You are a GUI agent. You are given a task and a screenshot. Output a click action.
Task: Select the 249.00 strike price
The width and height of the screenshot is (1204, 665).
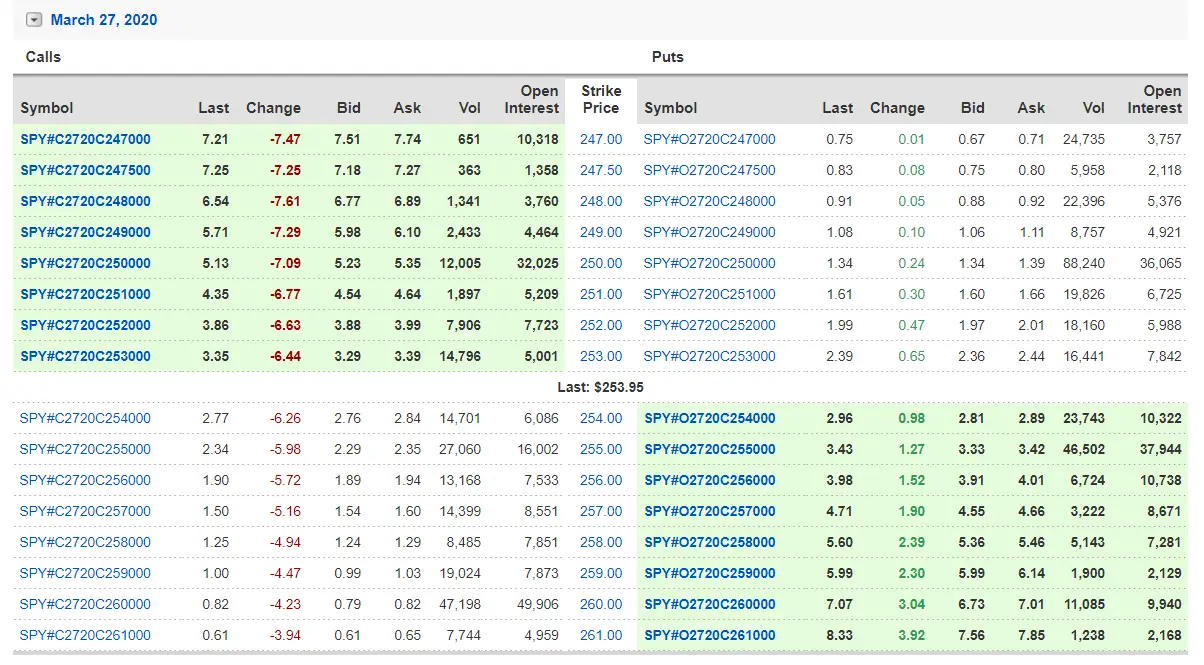(601, 232)
